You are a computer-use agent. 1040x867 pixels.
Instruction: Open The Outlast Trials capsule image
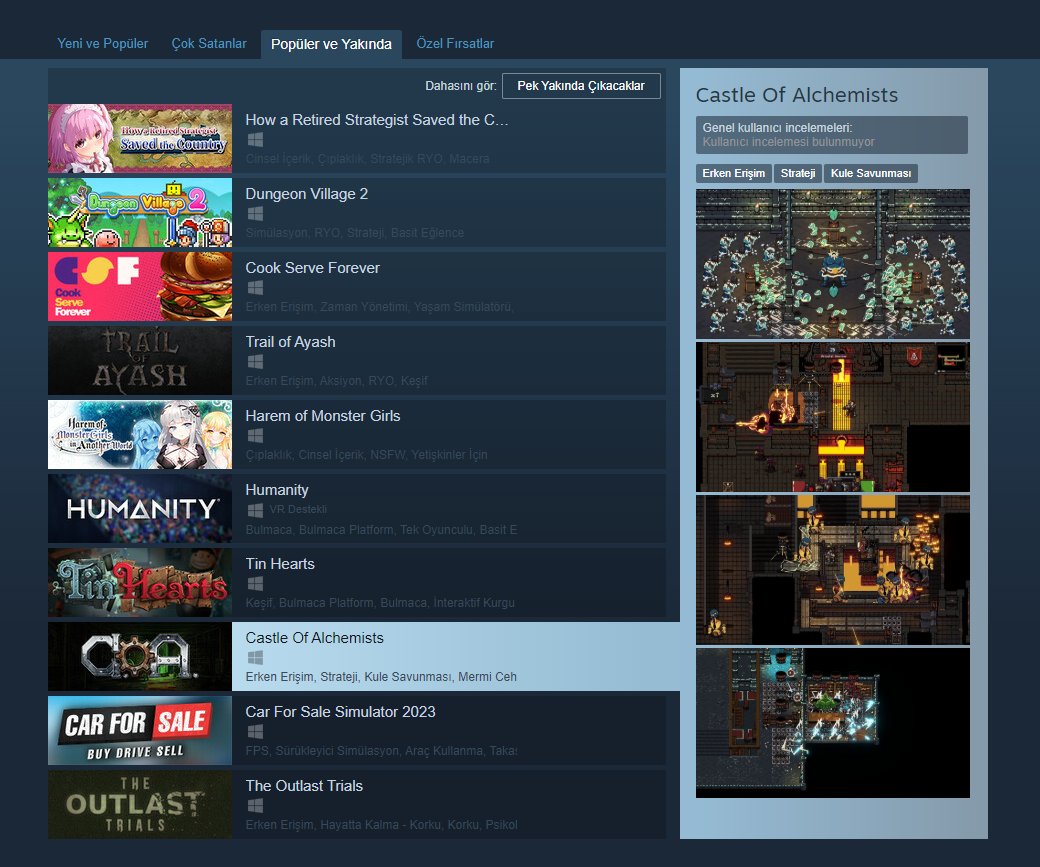[140, 804]
